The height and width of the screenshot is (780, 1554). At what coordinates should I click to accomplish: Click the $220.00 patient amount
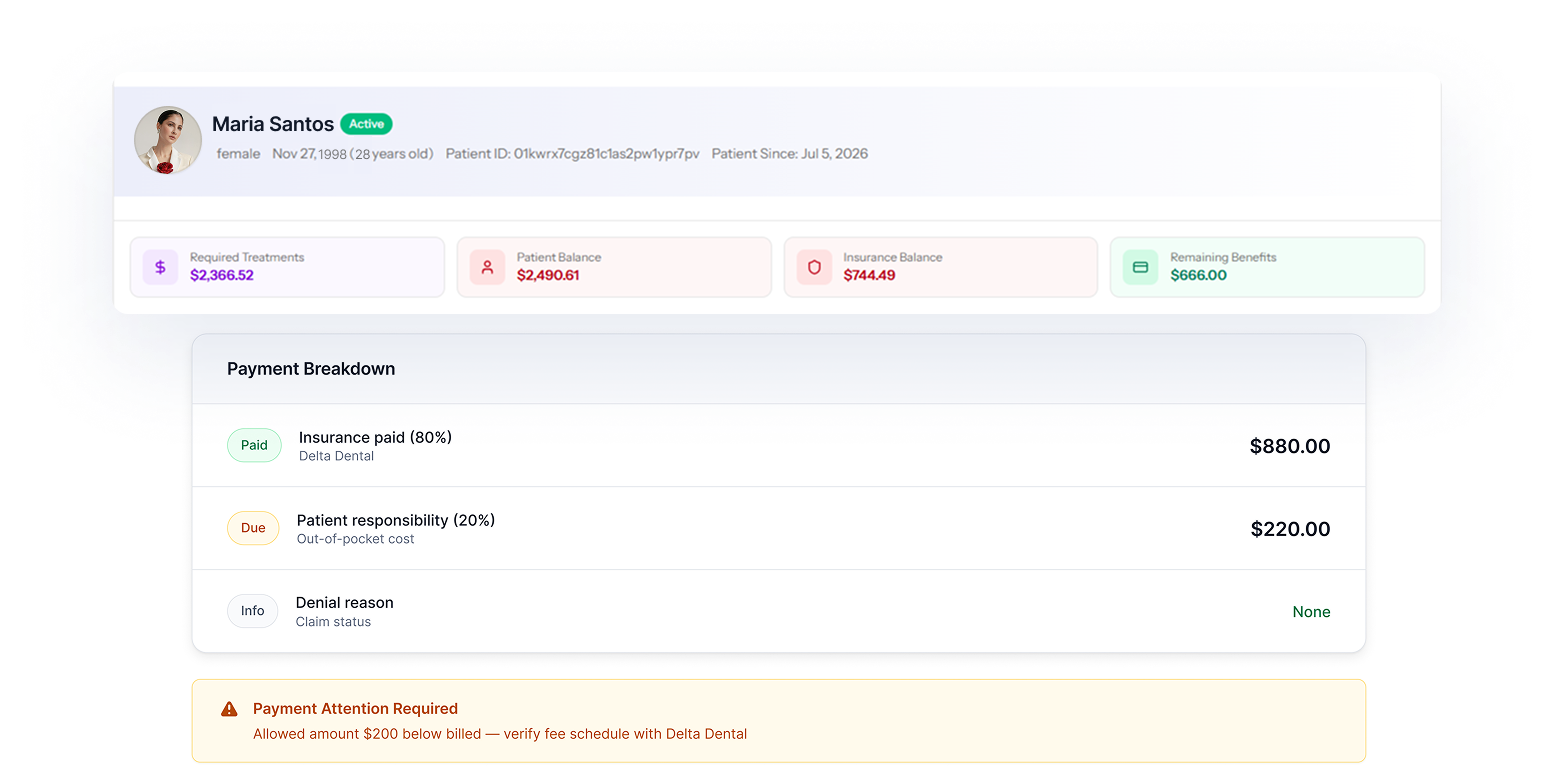coord(1290,529)
